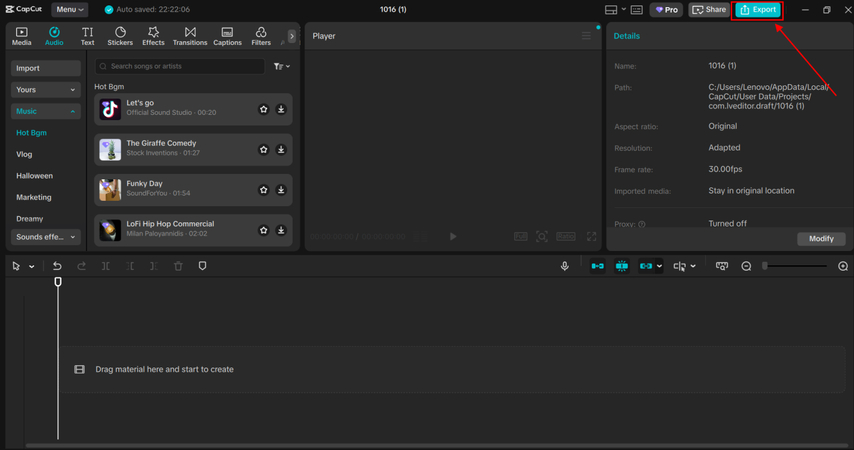Toggle main track magnet
The image size is (854, 450).
pos(597,266)
